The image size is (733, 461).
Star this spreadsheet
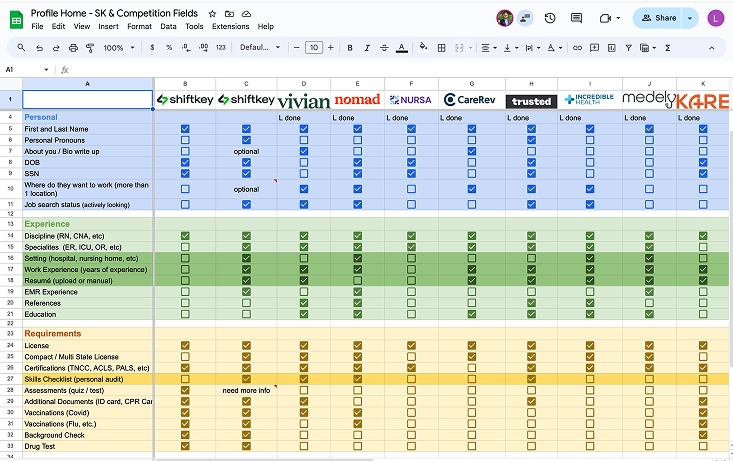click(x=212, y=14)
